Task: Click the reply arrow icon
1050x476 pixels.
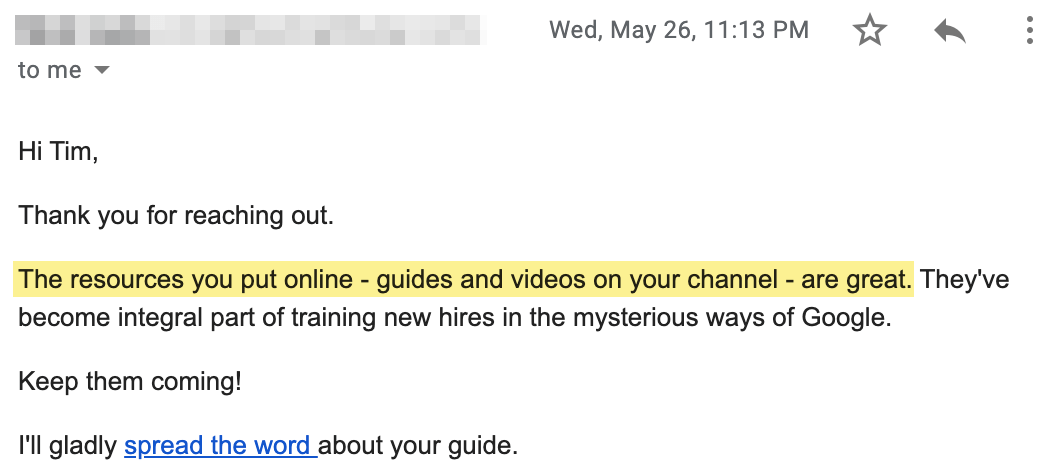Action: click(949, 31)
